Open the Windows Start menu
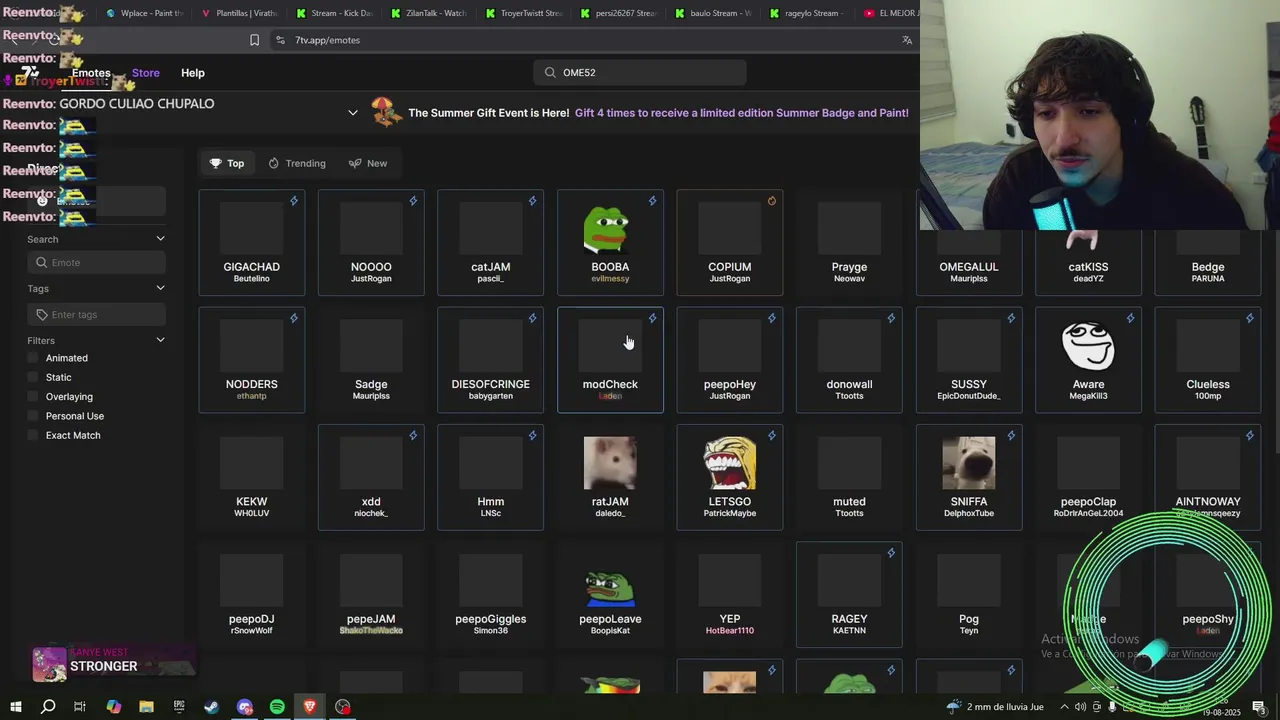Viewport: 1280px width, 720px height. coord(15,707)
